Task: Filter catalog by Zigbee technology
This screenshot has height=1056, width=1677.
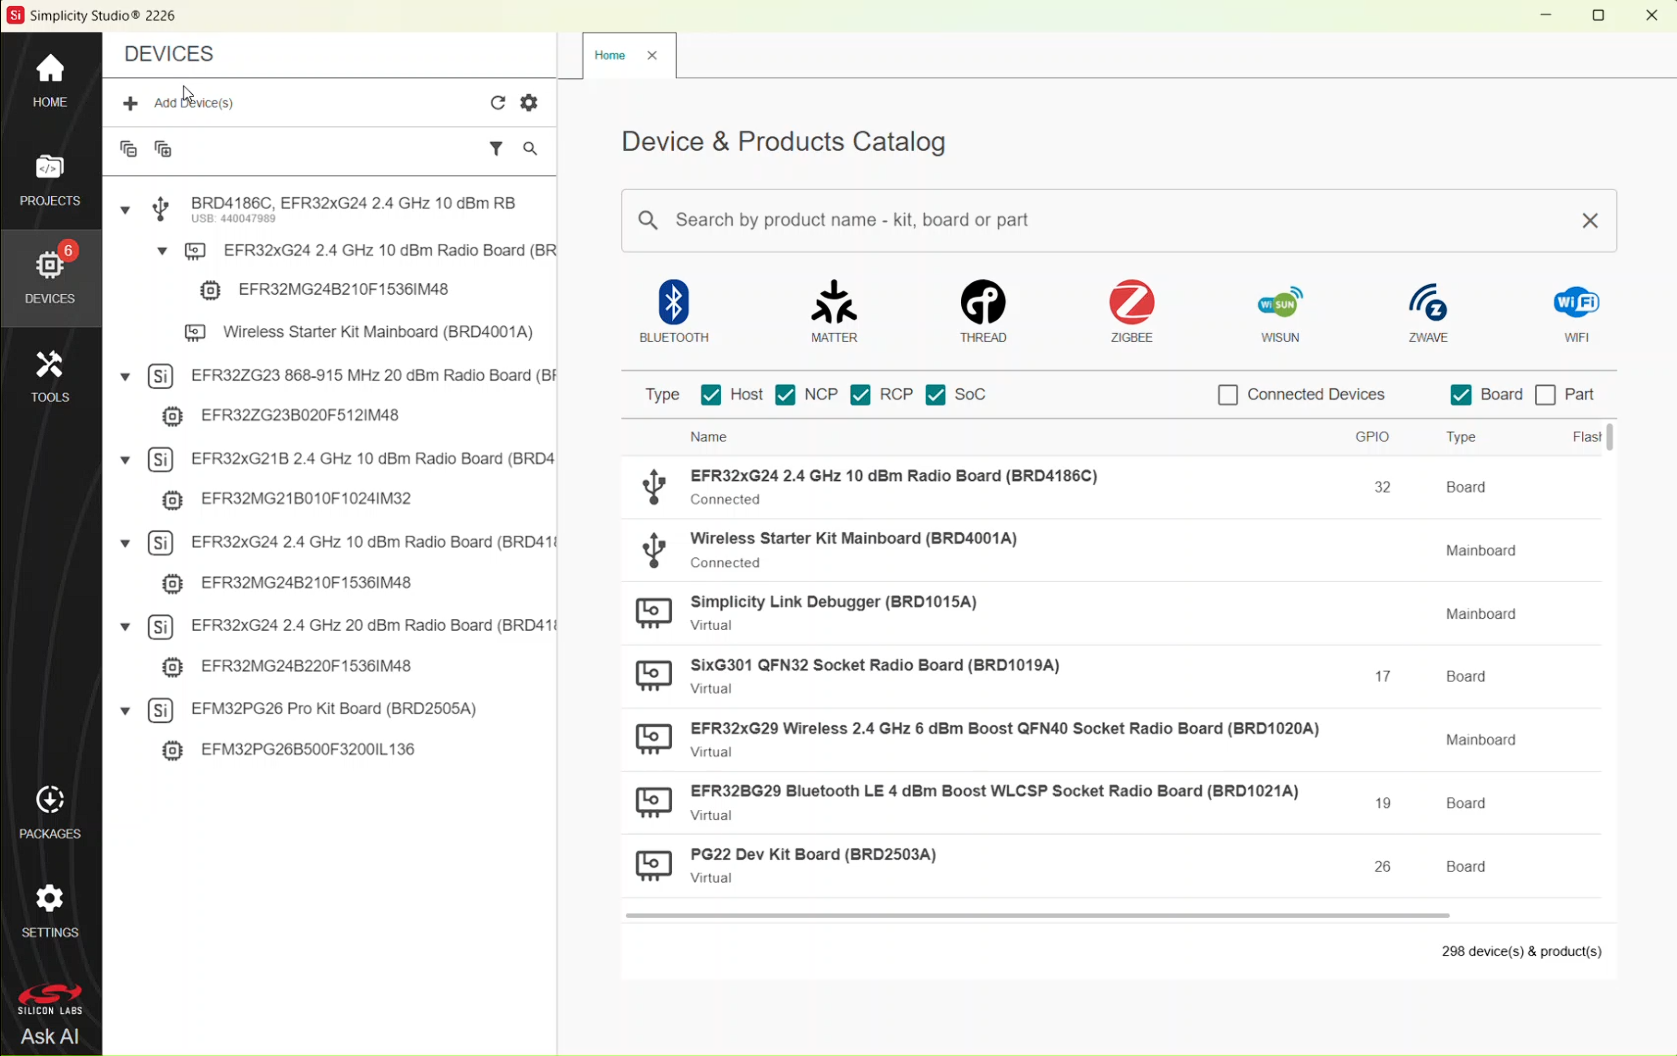Action: (1131, 312)
